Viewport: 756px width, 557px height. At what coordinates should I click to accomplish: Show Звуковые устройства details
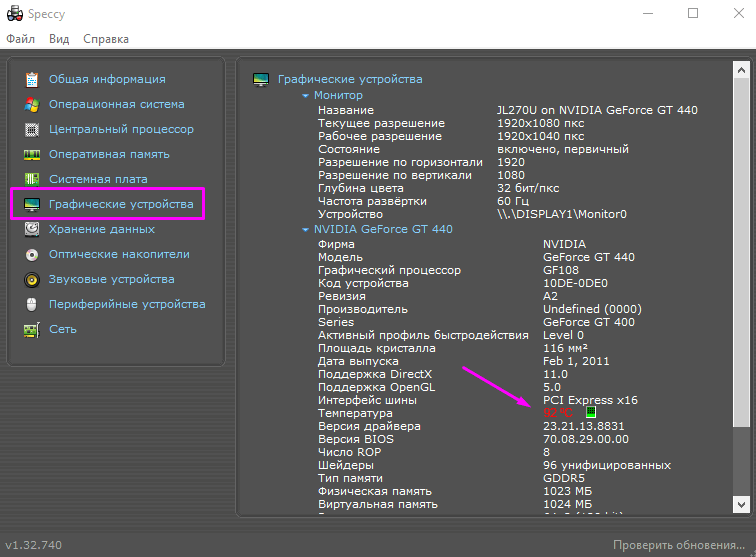pyautogui.click(x=111, y=279)
